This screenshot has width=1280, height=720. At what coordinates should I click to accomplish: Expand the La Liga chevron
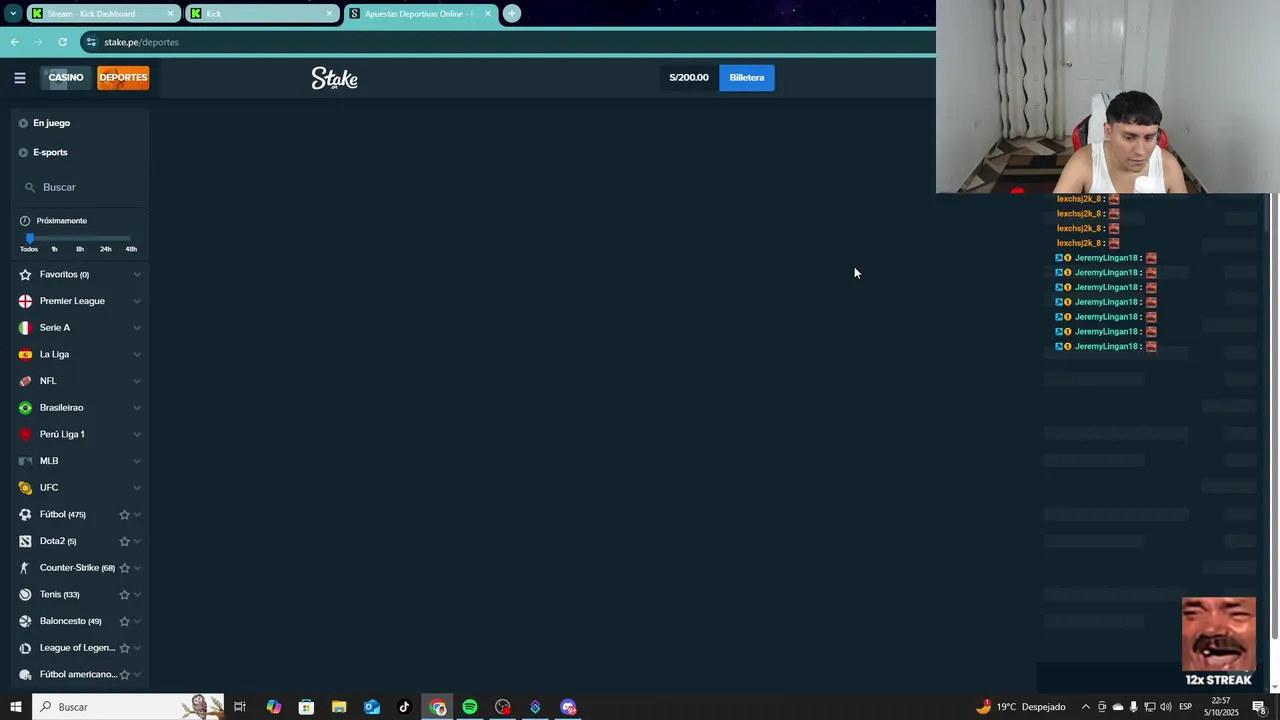[137, 355]
